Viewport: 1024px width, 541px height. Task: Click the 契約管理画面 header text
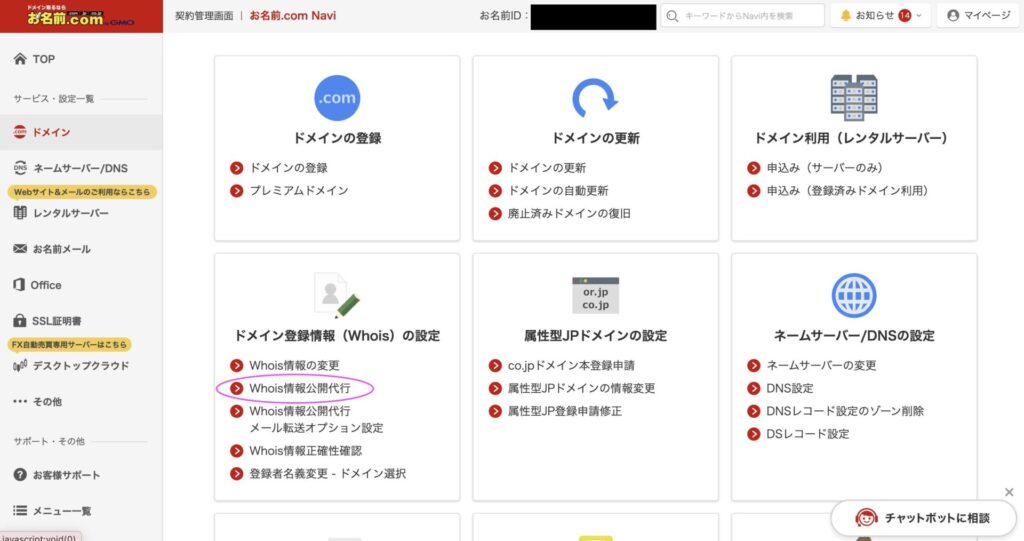click(x=204, y=16)
